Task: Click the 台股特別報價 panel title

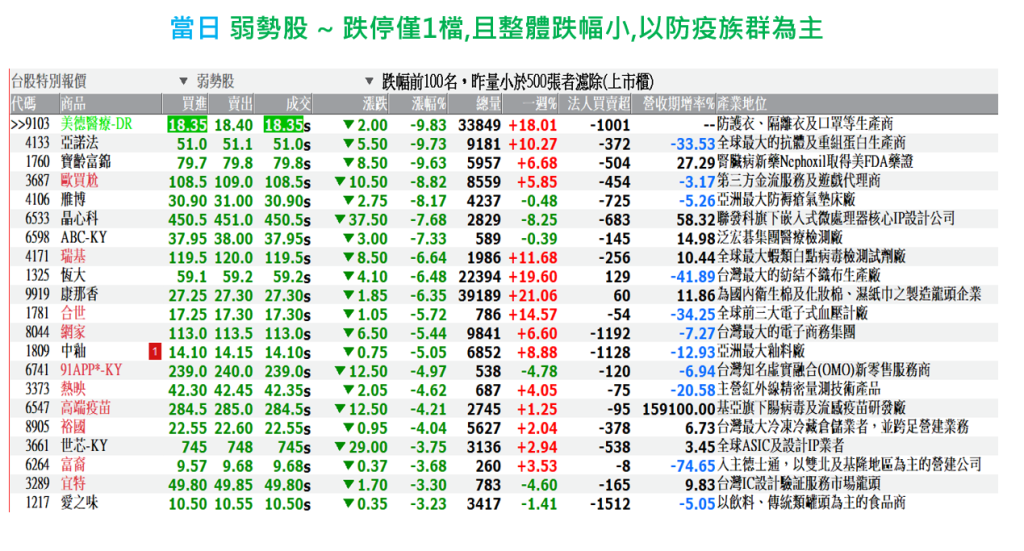Action: click(x=48, y=81)
